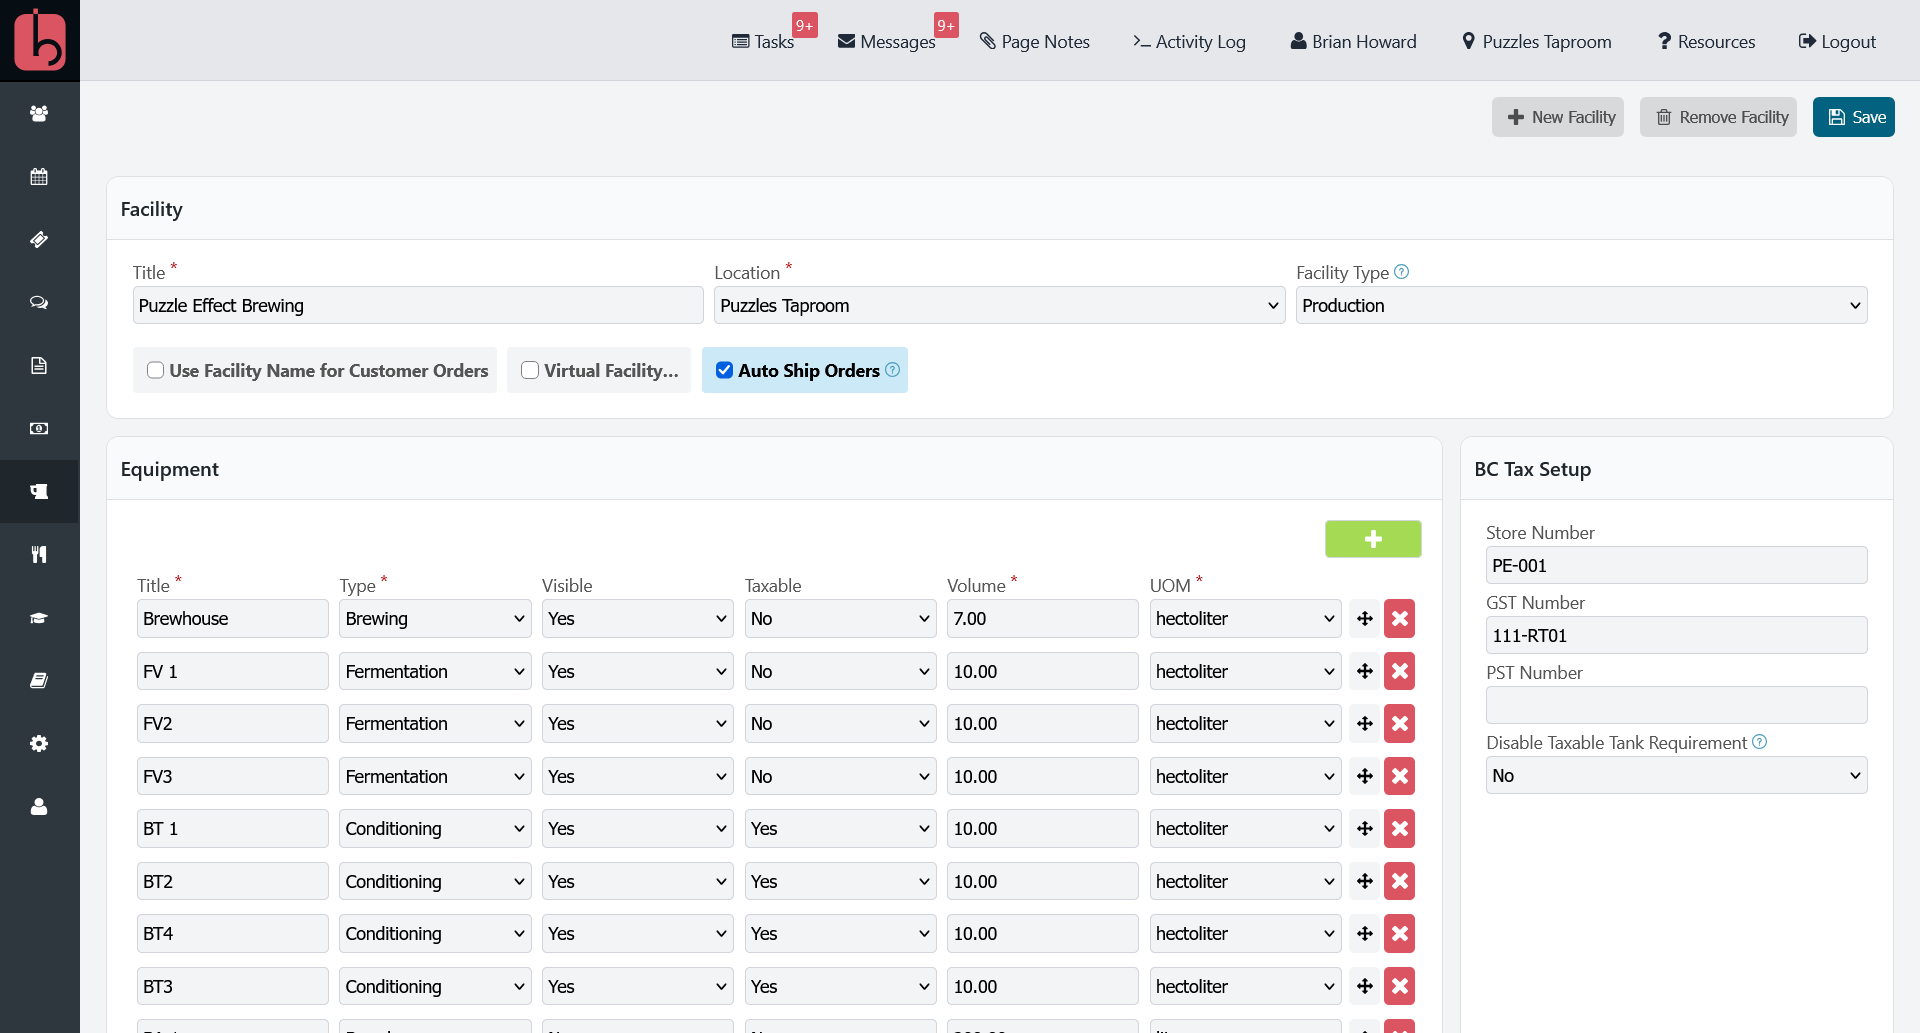Click the PST Number input field
This screenshot has width=1920, height=1033.
coord(1677,706)
